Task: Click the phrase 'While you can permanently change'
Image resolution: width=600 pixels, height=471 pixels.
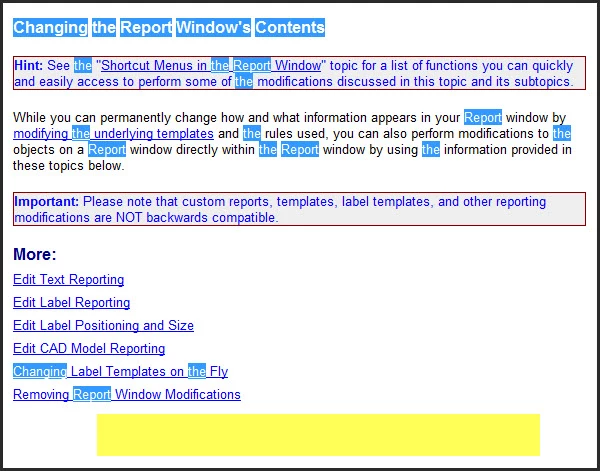Action: pos(115,117)
